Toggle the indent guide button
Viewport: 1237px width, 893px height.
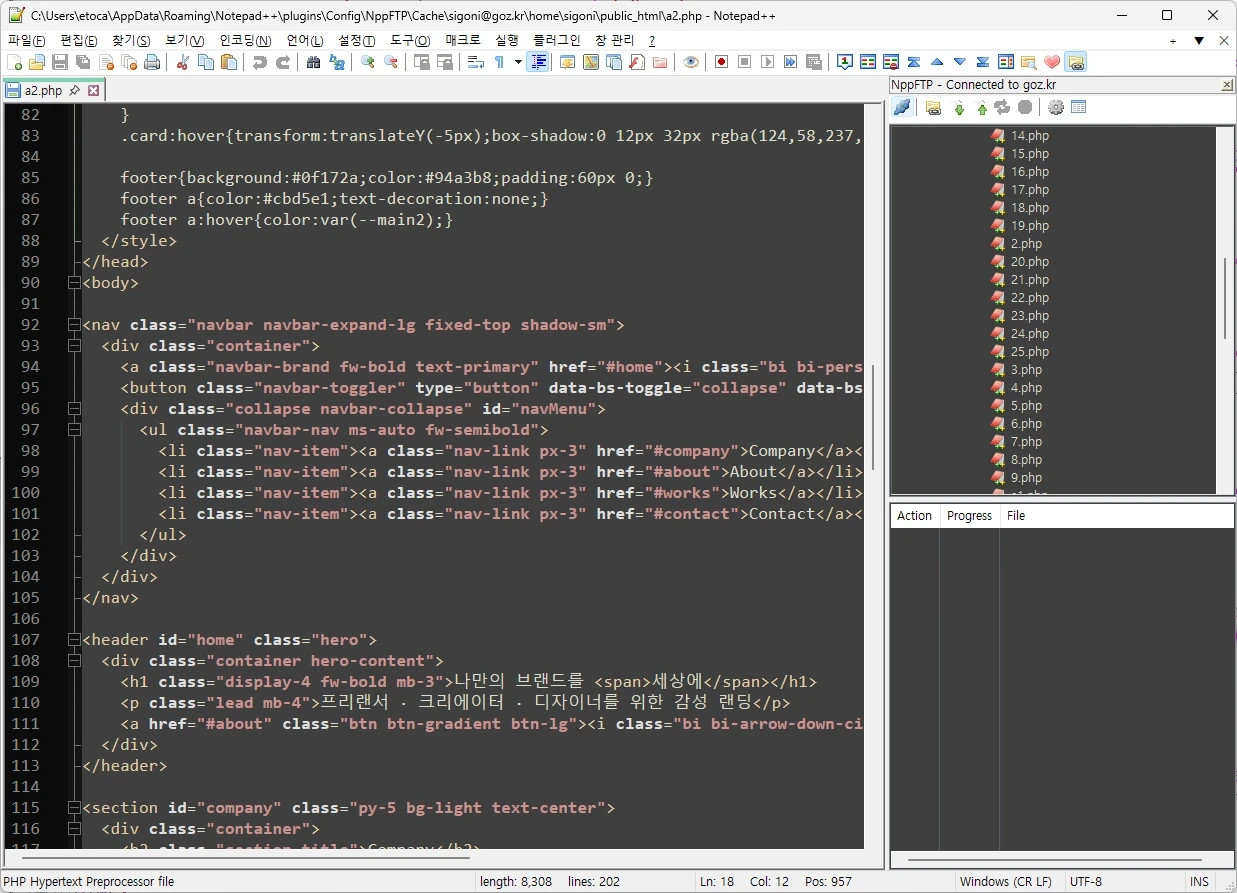(539, 62)
